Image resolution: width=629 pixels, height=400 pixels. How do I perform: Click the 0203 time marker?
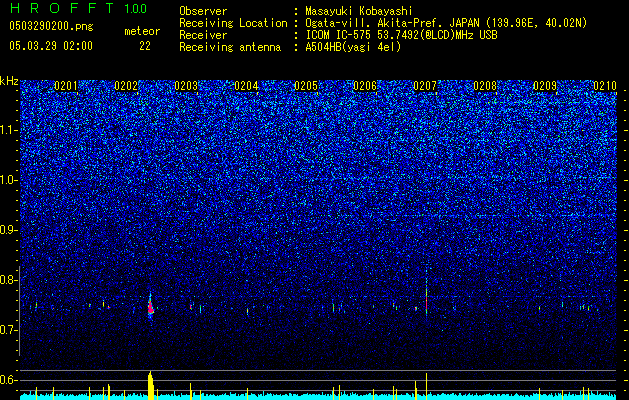[x=186, y=86]
